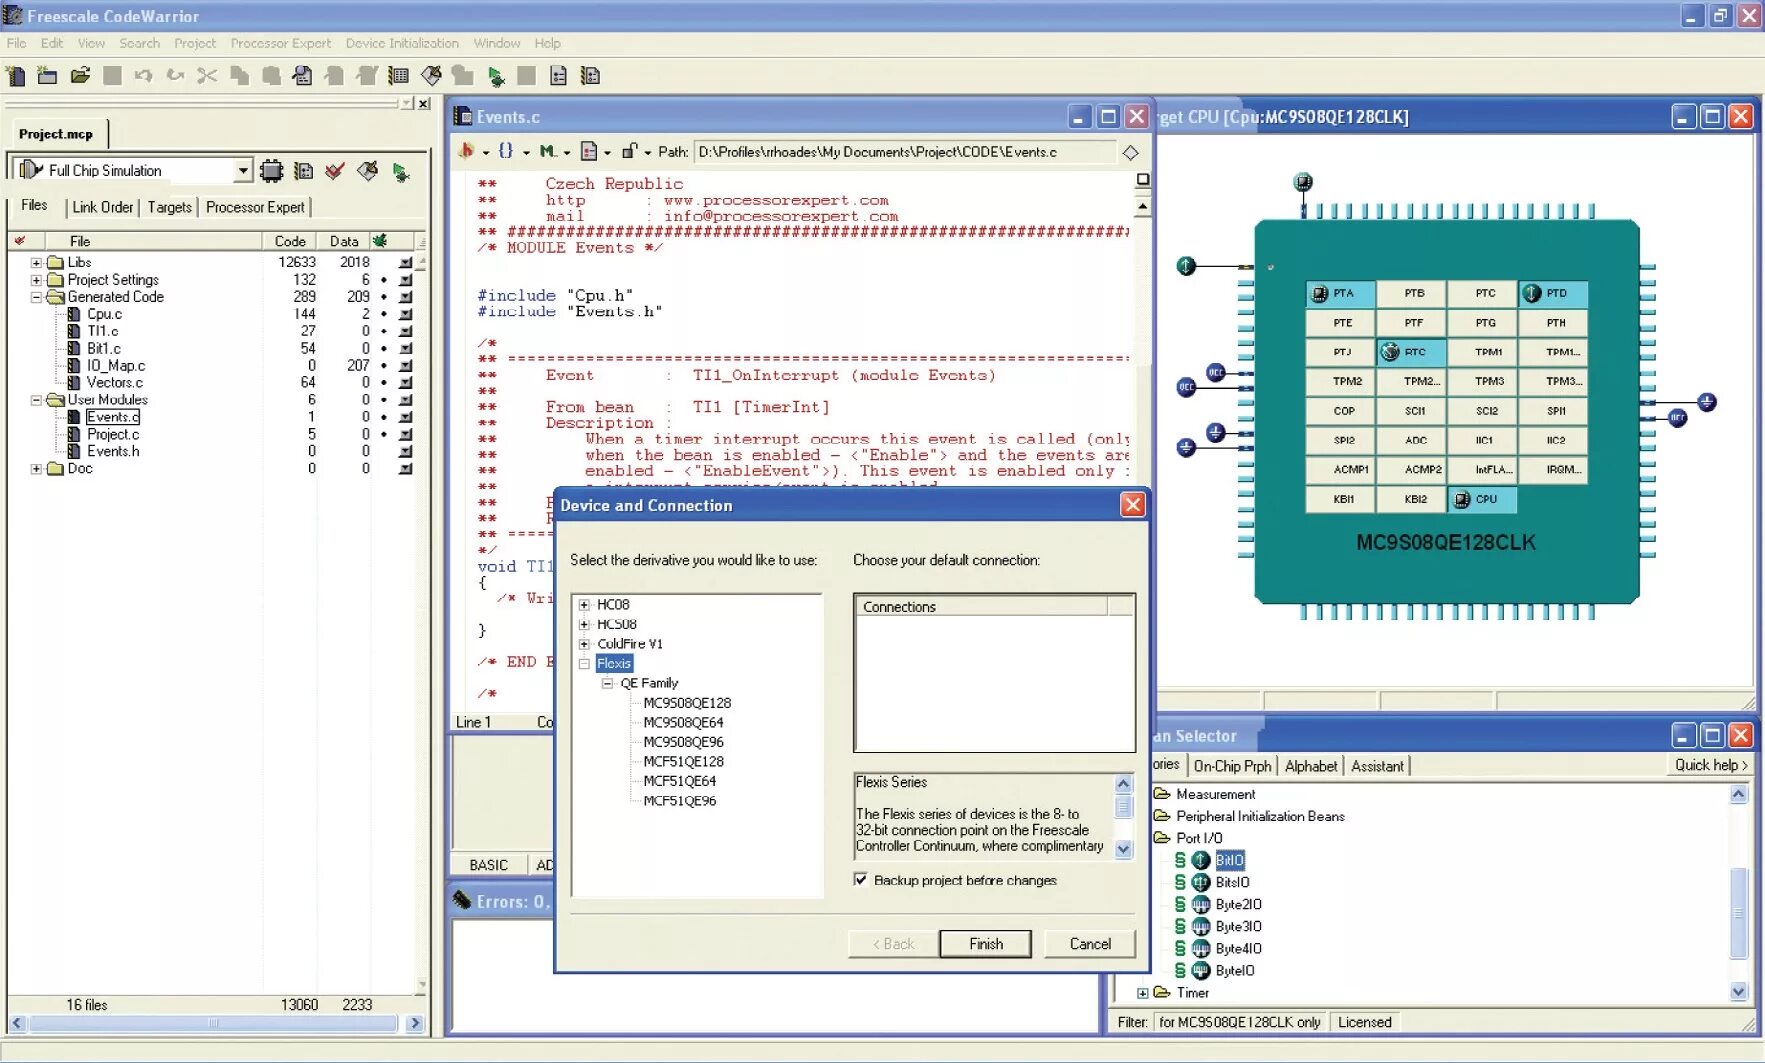
Task: Click the CPU block on the chip diagram
Action: point(1482,499)
